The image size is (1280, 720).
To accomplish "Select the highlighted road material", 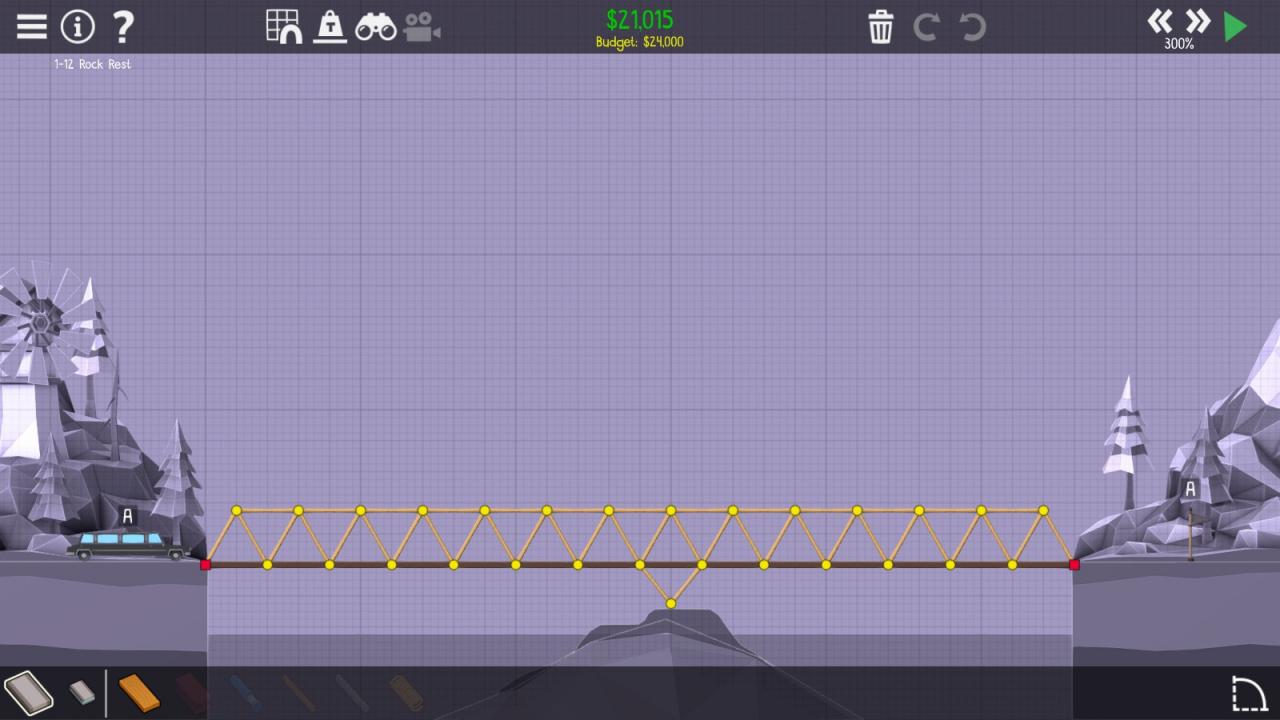I will (x=28, y=692).
